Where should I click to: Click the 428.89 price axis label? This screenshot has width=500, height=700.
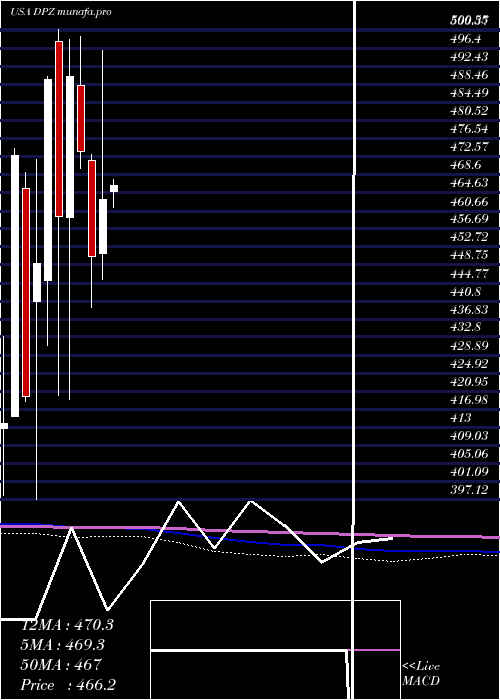[x=469, y=346]
